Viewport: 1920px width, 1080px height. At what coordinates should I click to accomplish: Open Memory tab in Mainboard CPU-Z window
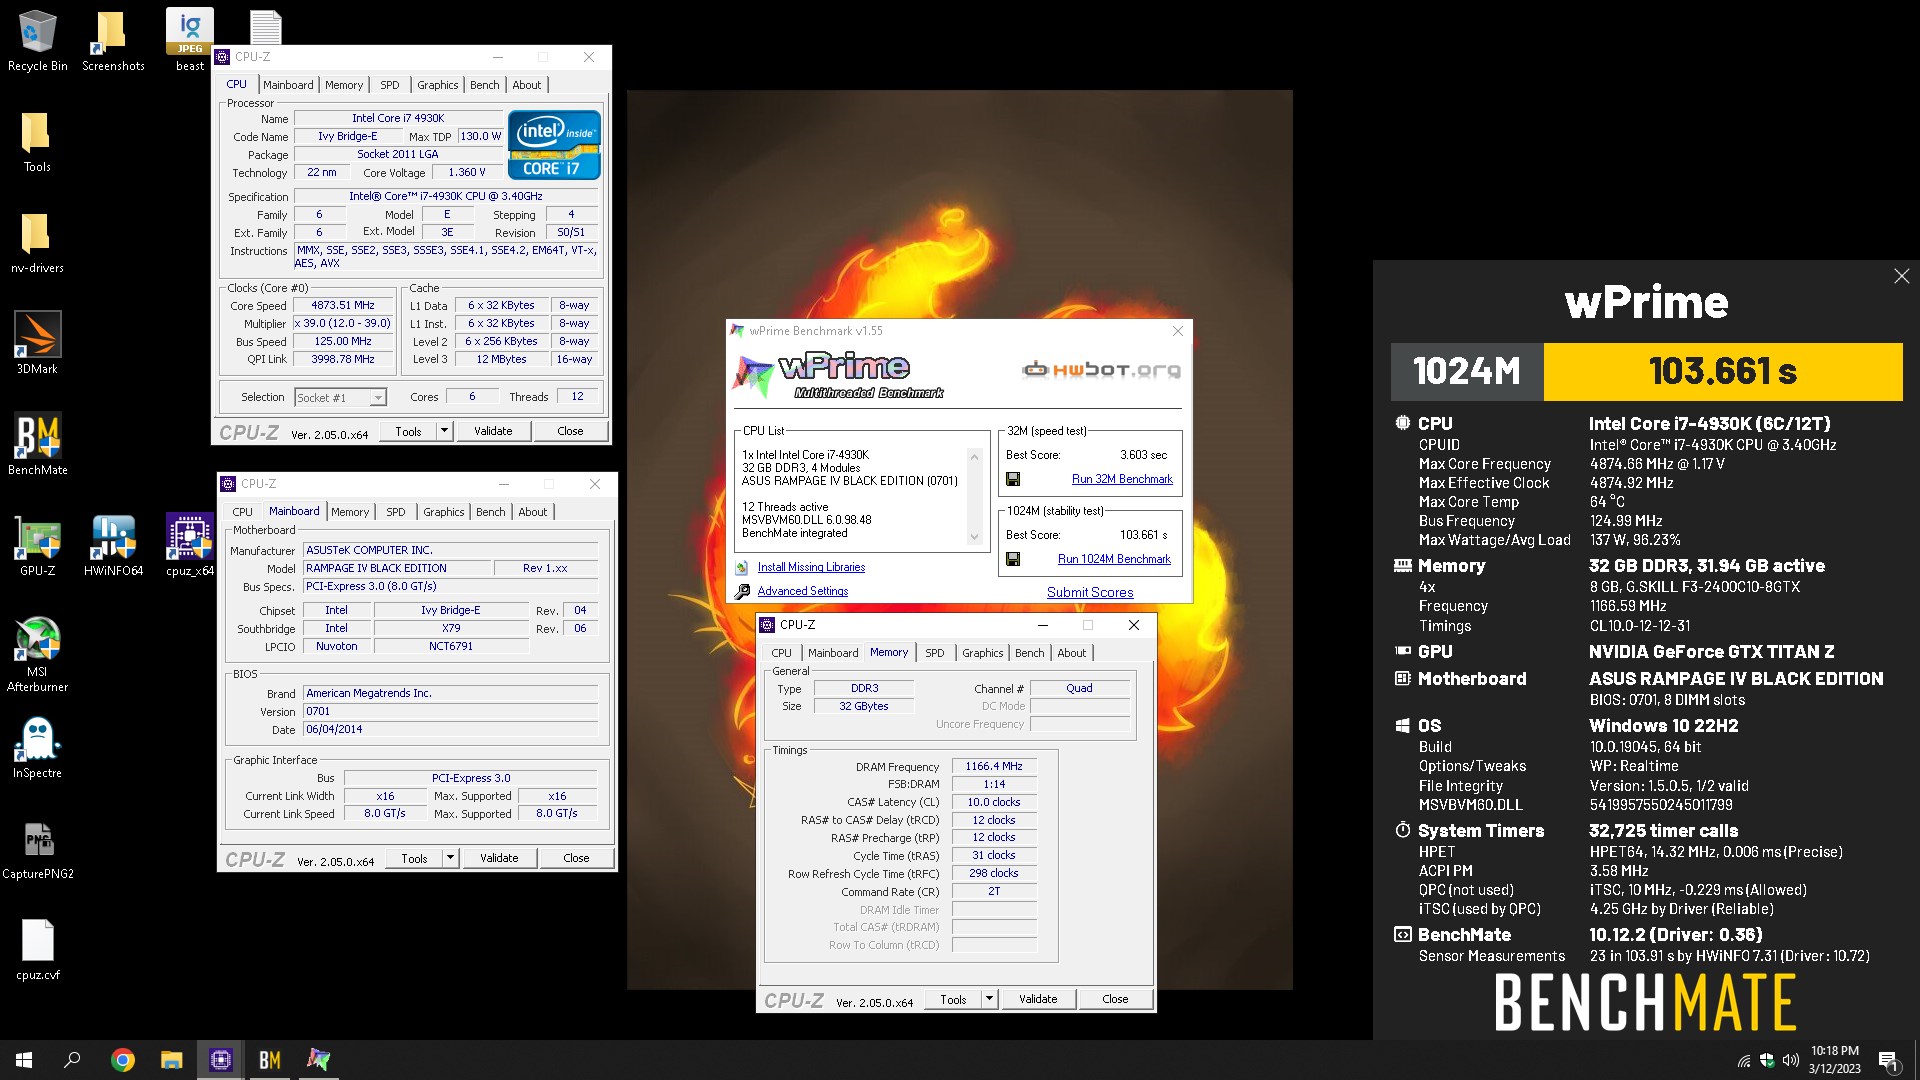pyautogui.click(x=350, y=512)
